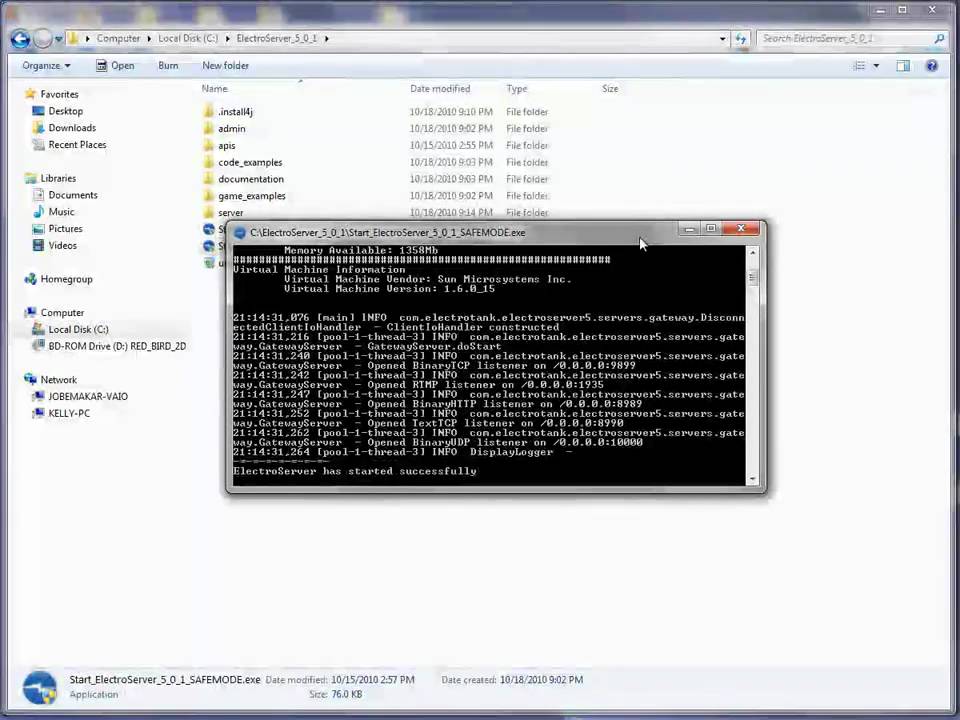
Task: Click the console scrollbar down arrow
Action: [x=752, y=479]
